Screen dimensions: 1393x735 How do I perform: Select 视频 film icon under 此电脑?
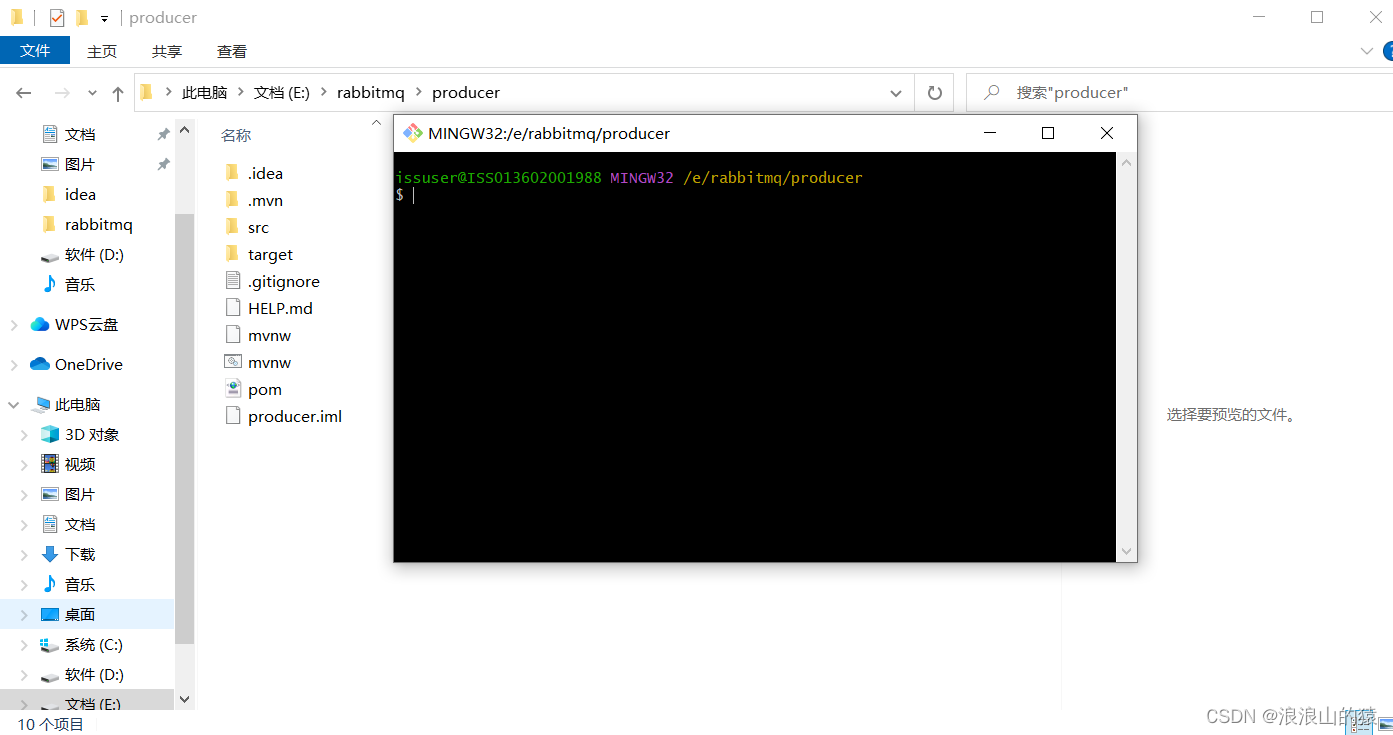point(50,464)
